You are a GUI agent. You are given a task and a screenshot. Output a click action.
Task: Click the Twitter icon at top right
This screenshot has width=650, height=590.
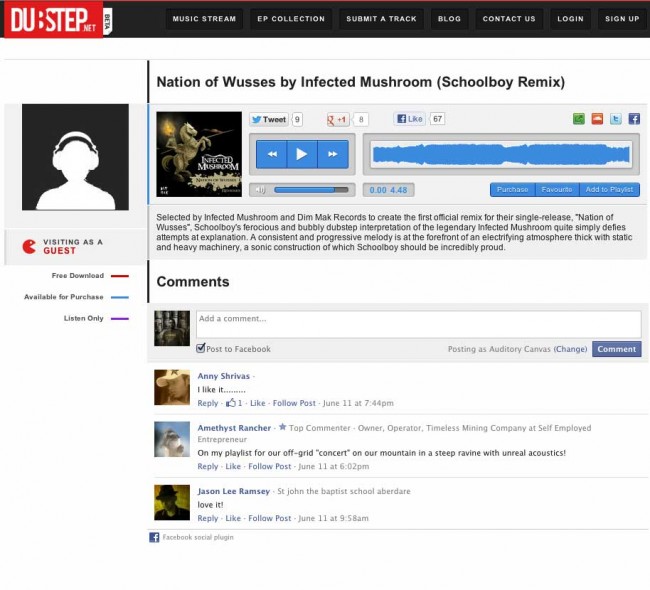616,119
